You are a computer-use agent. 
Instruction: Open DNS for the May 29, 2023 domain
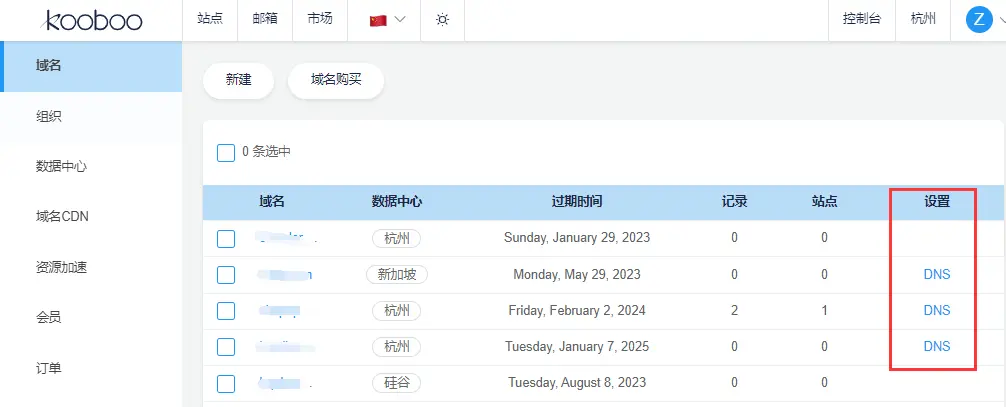(x=936, y=274)
